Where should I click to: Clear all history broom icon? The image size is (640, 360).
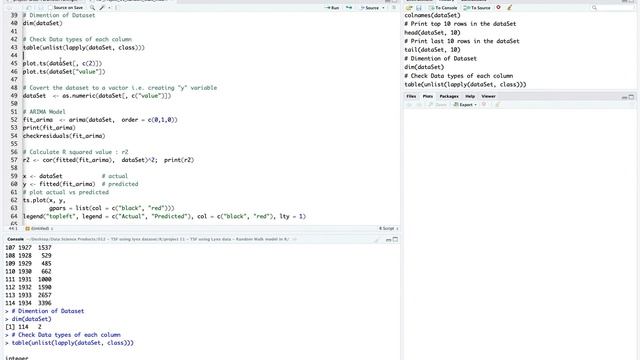coord(509,8)
